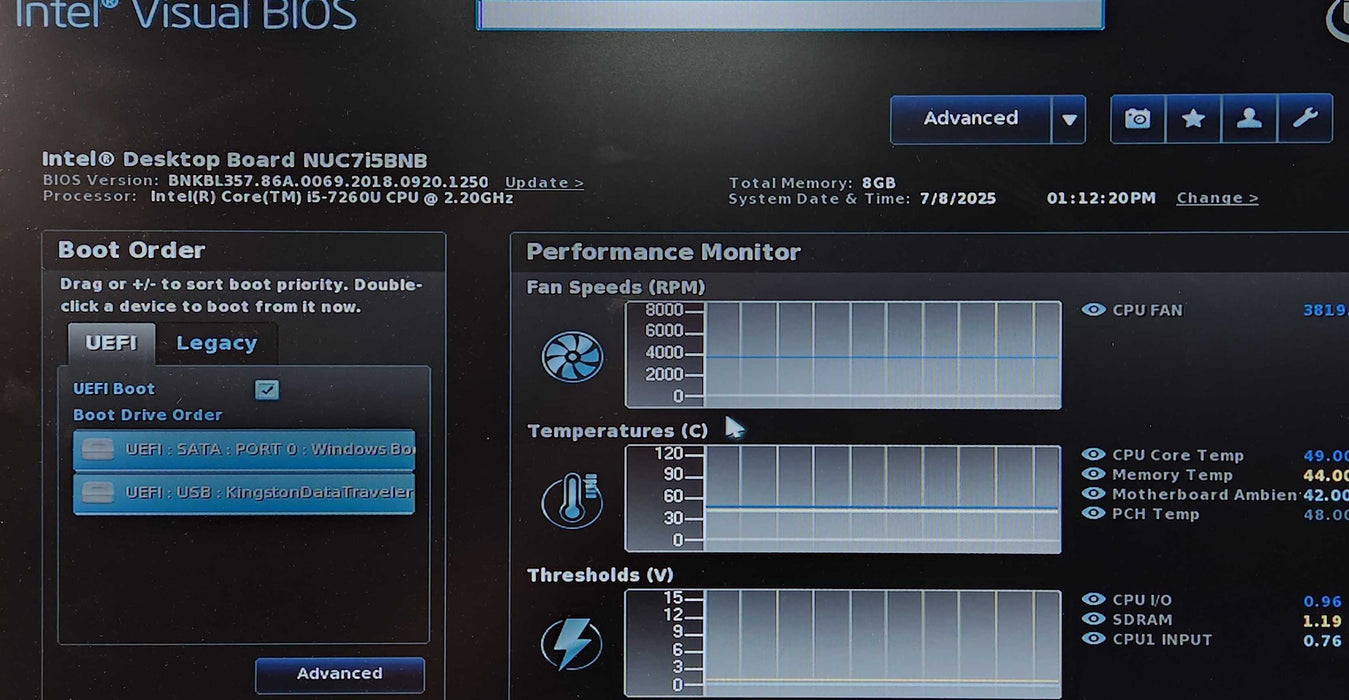
Task: Click the Total Memory 8GB value
Action: point(879,183)
